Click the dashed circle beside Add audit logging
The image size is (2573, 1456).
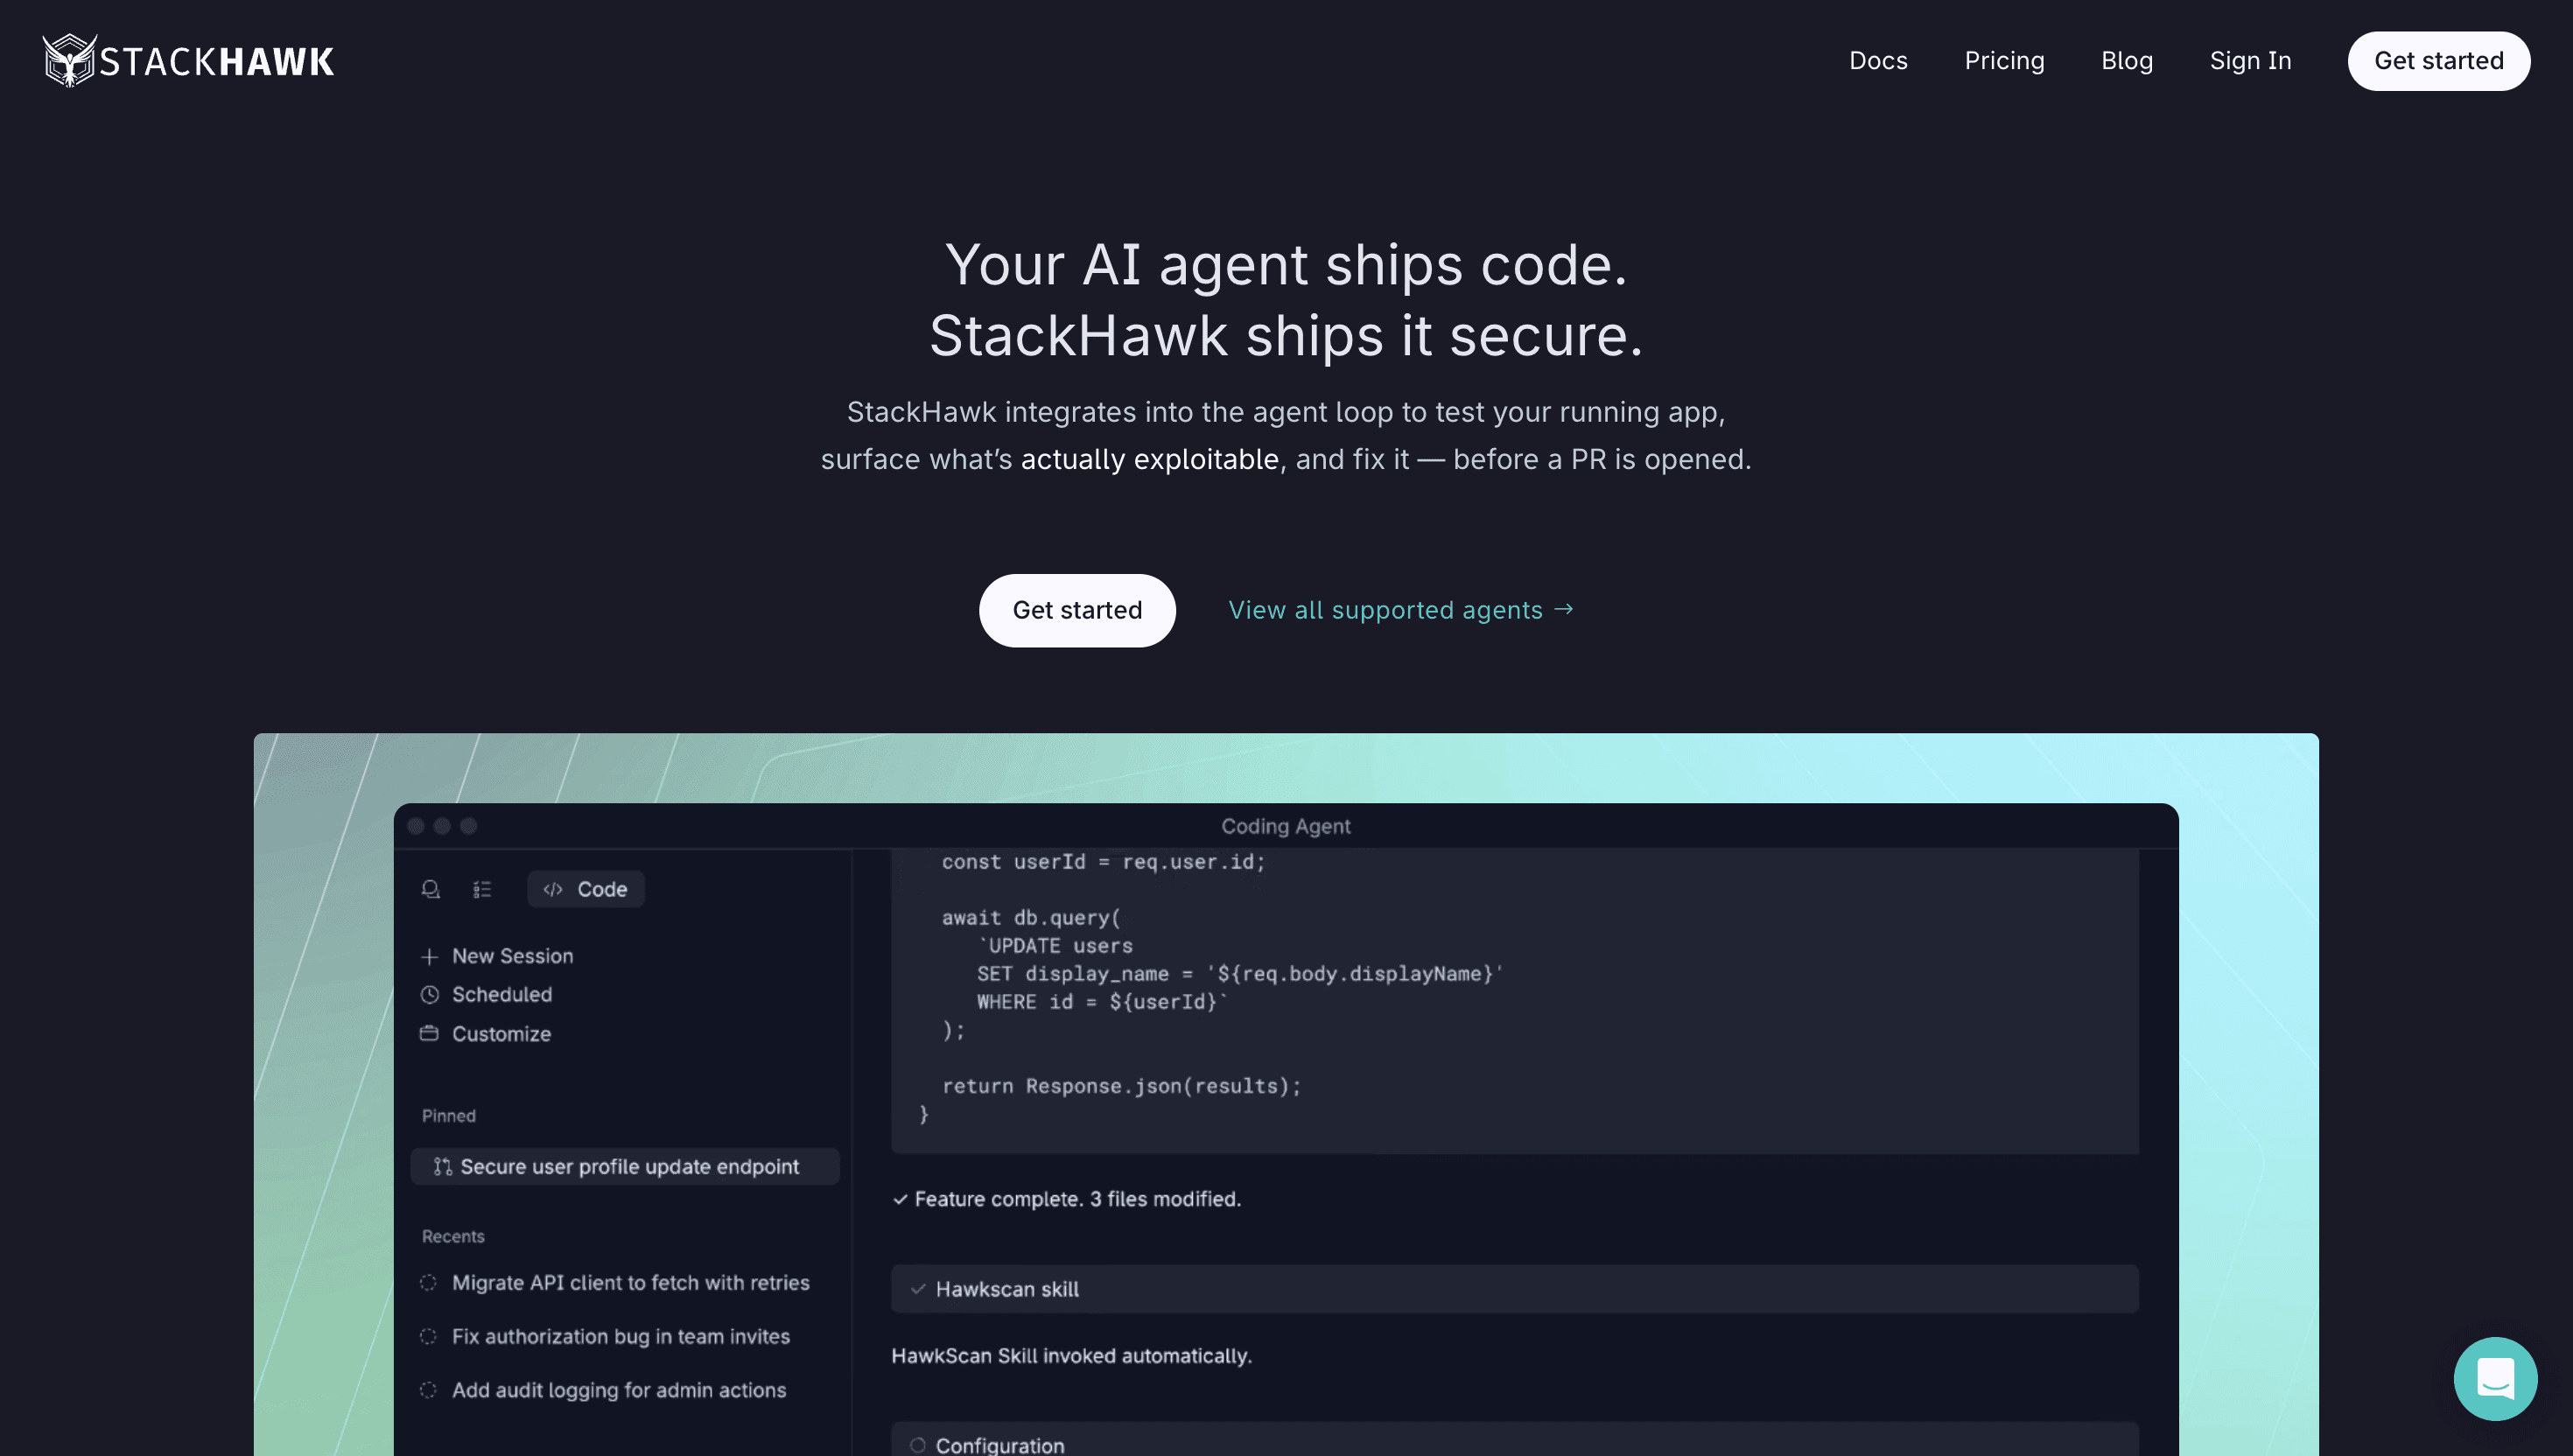[x=428, y=1391]
